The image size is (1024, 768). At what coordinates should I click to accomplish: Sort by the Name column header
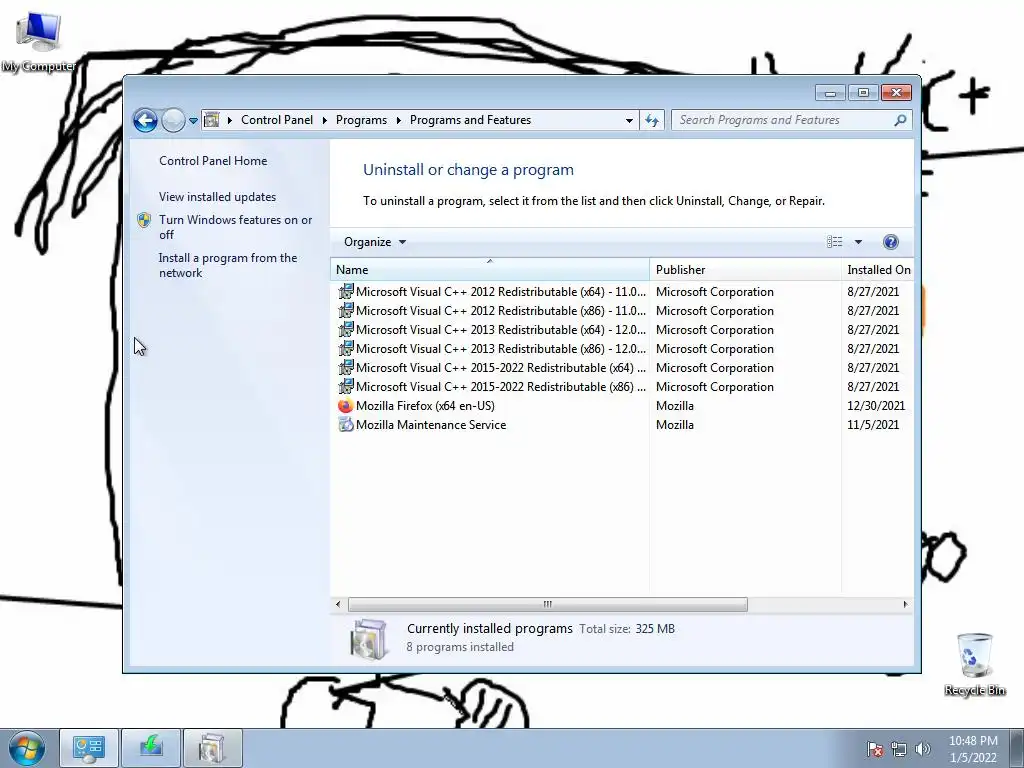pyautogui.click(x=490, y=270)
